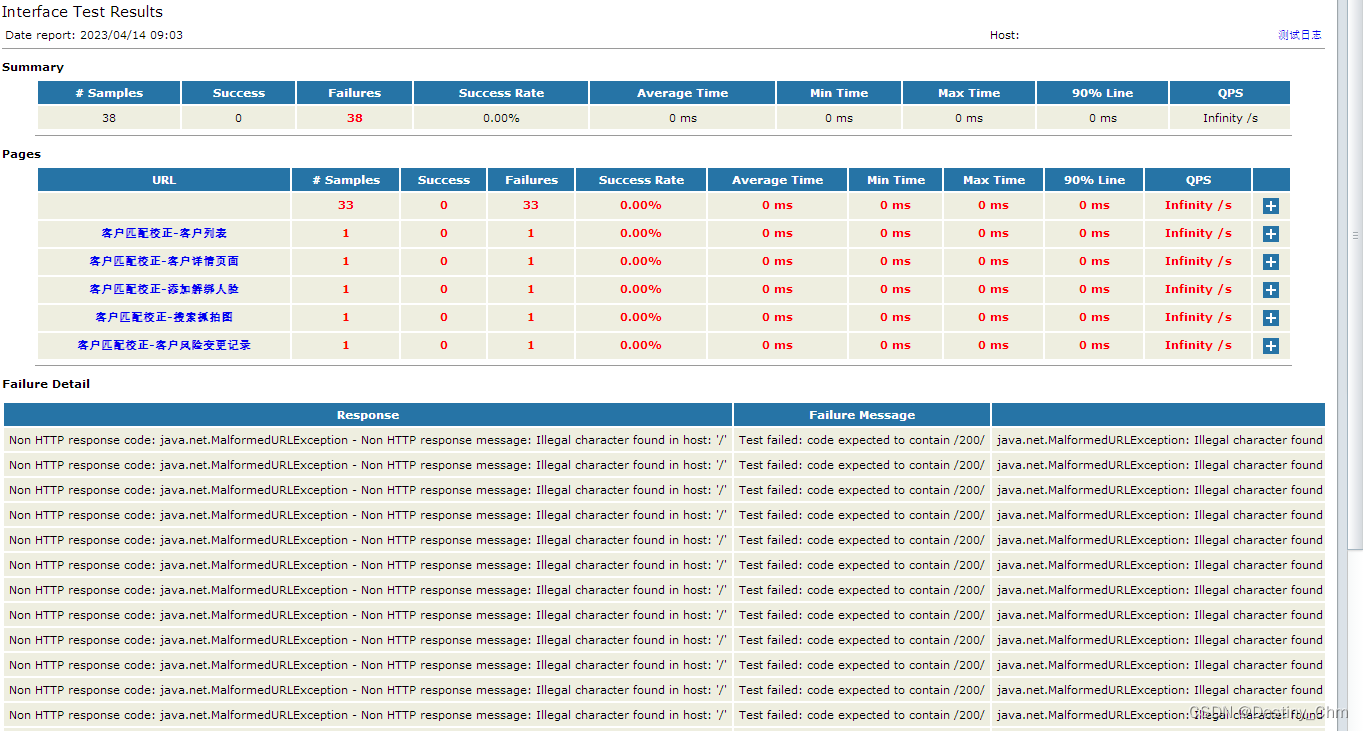Click the Summary Max Time header
Image resolution: width=1363 pixels, height=731 pixels.
click(x=969, y=93)
